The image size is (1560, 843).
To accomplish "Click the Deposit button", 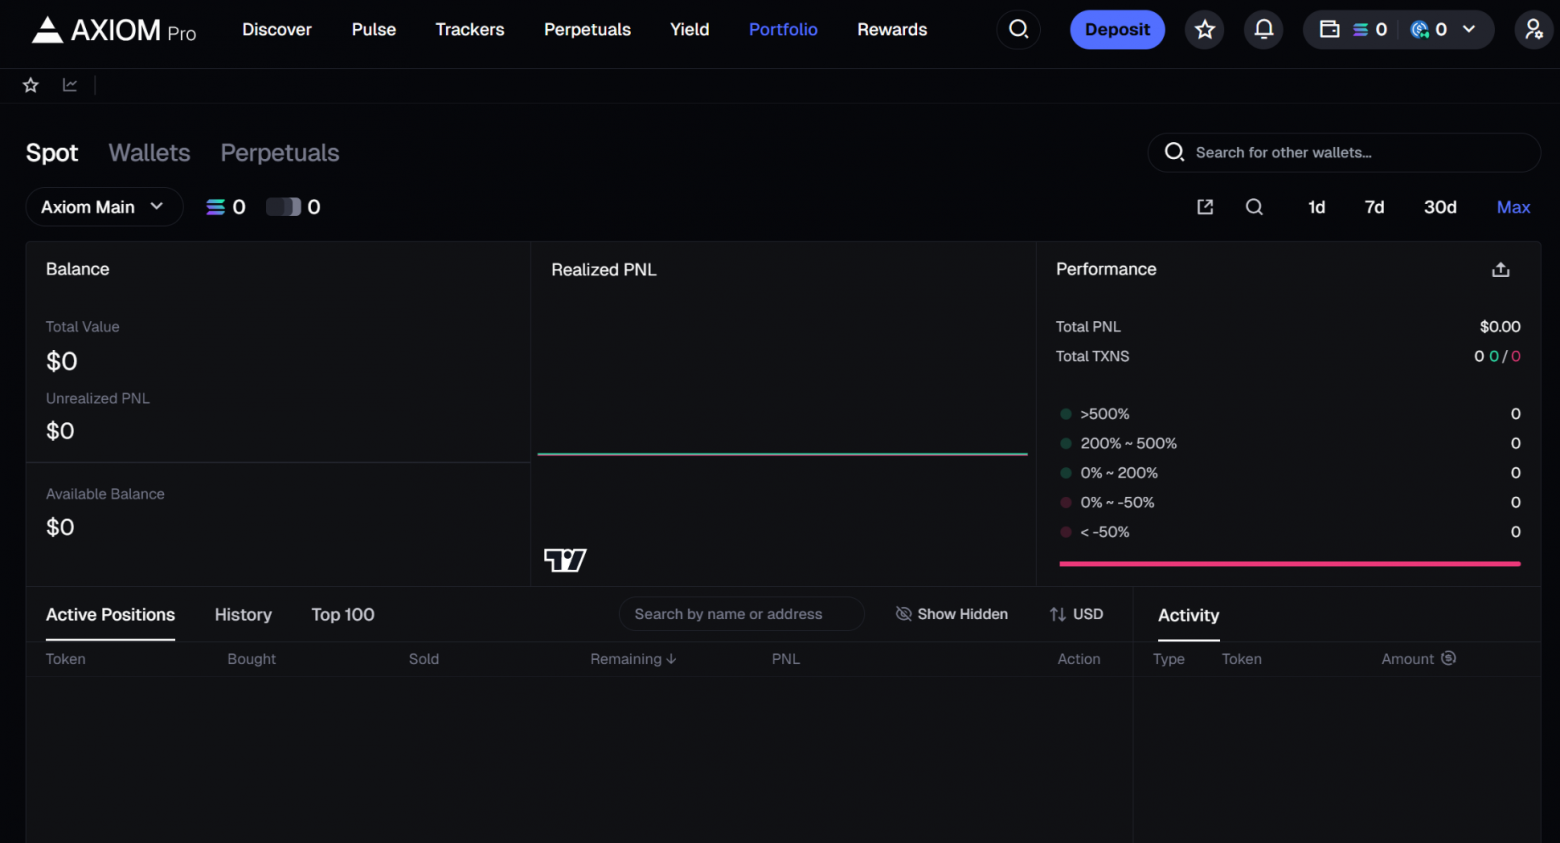I will coord(1117,29).
